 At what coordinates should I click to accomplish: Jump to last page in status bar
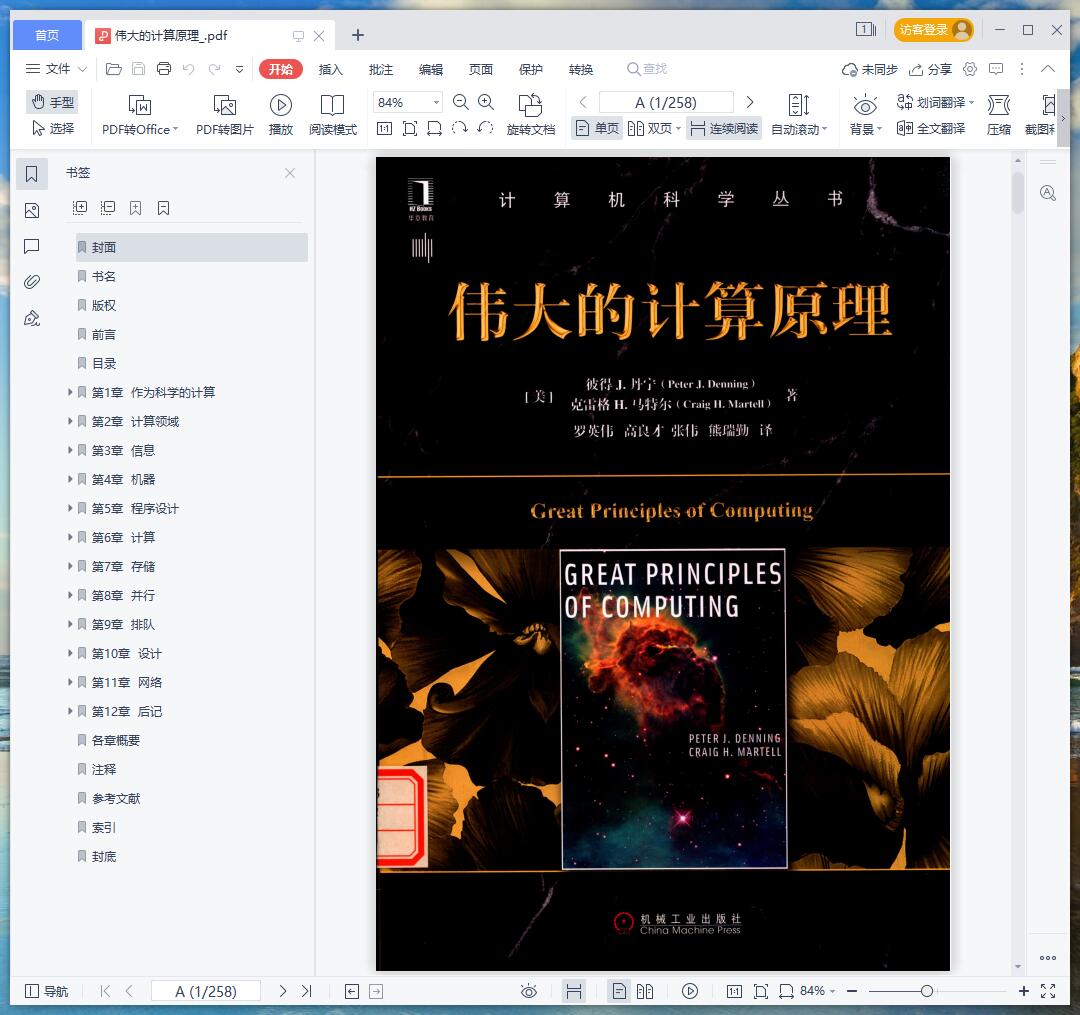[307, 991]
